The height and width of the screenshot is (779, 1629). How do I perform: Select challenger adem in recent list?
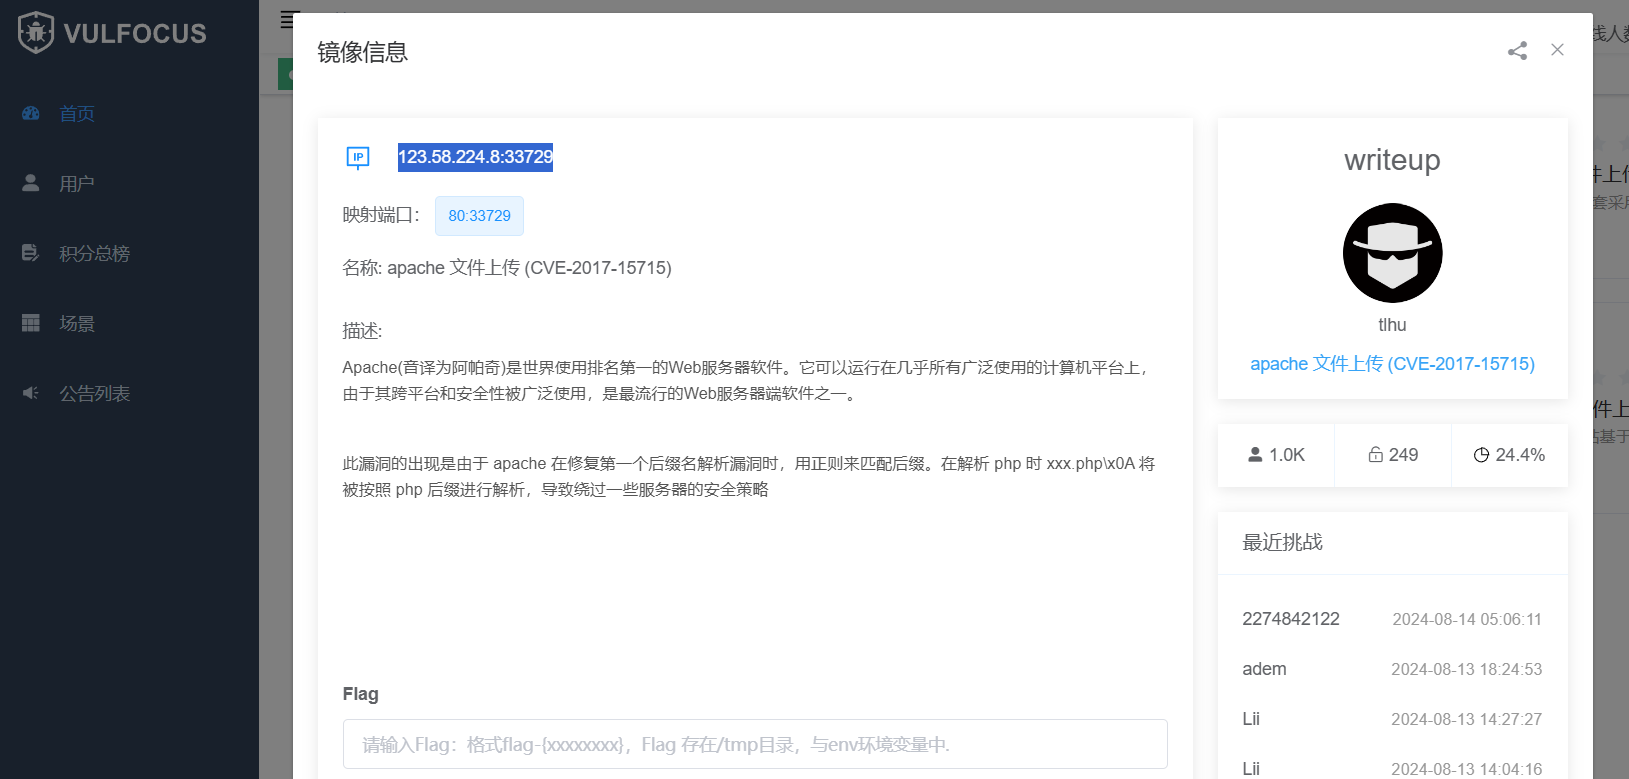coord(1264,669)
